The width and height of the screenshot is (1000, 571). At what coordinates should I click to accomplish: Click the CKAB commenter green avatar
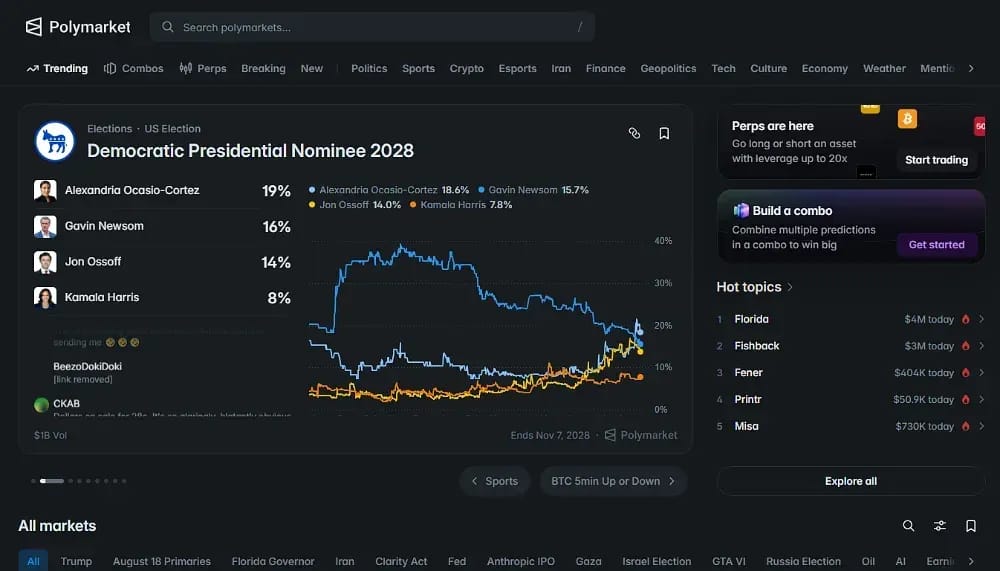tap(41, 404)
